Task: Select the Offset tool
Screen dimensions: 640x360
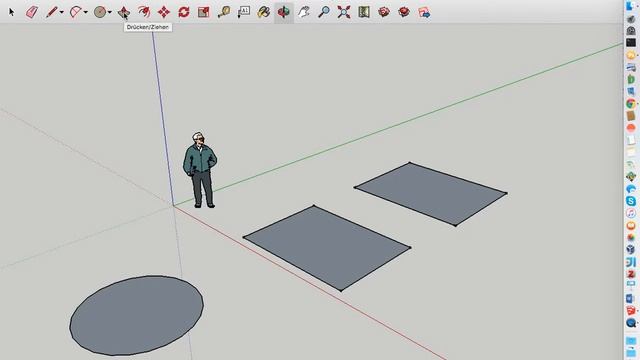Action: pyautogui.click(x=144, y=12)
